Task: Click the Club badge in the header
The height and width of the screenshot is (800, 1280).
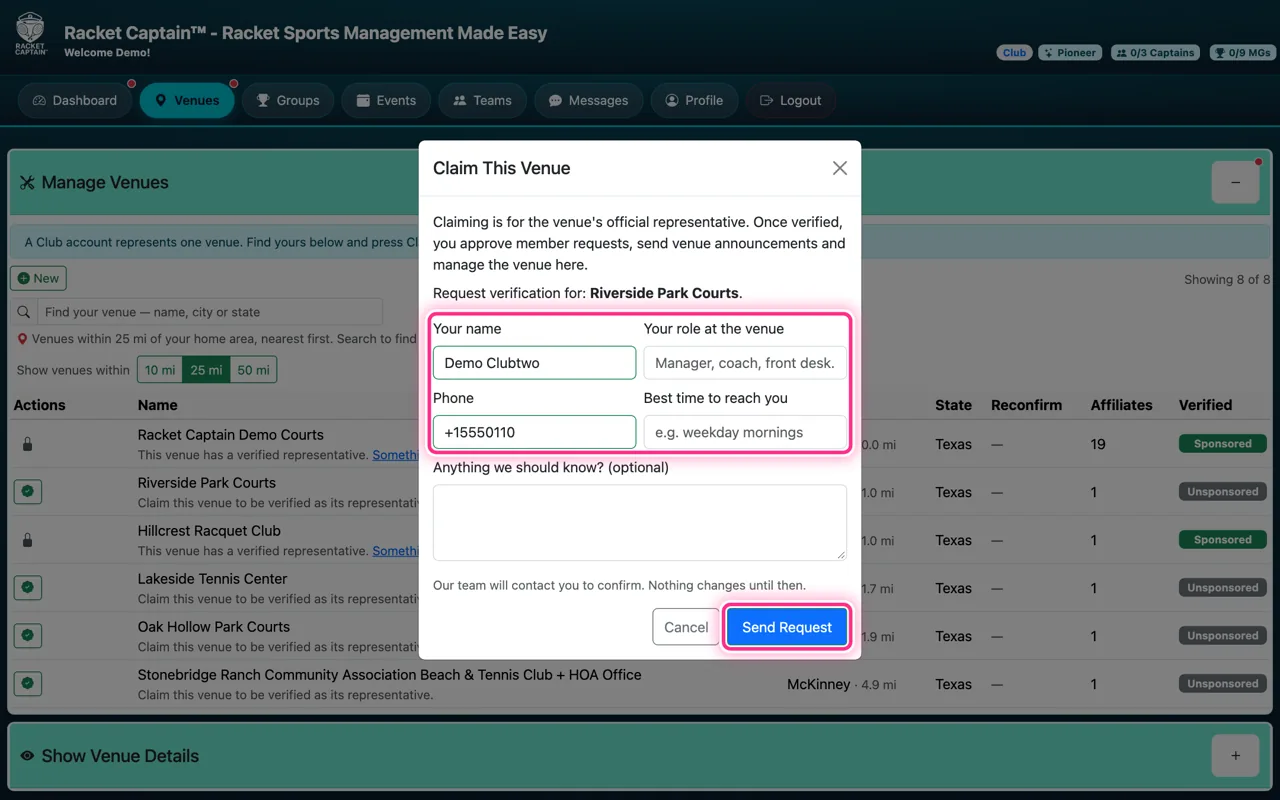Action: click(1014, 53)
